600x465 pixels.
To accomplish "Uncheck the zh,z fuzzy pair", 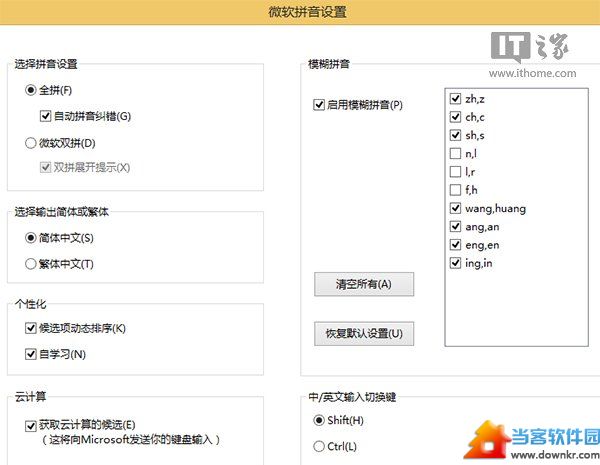I will click(455, 99).
